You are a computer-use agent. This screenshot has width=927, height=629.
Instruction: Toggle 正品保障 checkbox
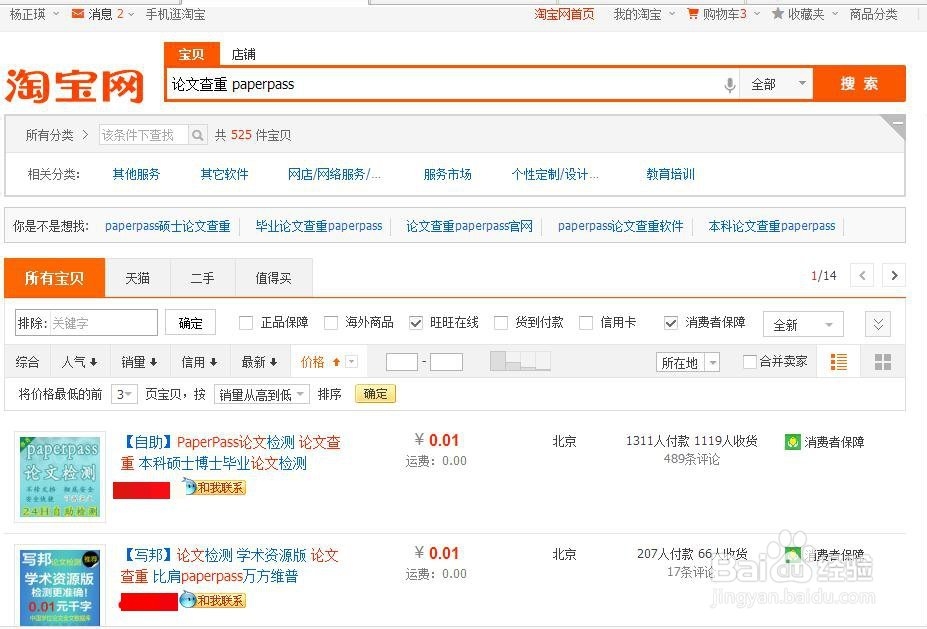245,323
